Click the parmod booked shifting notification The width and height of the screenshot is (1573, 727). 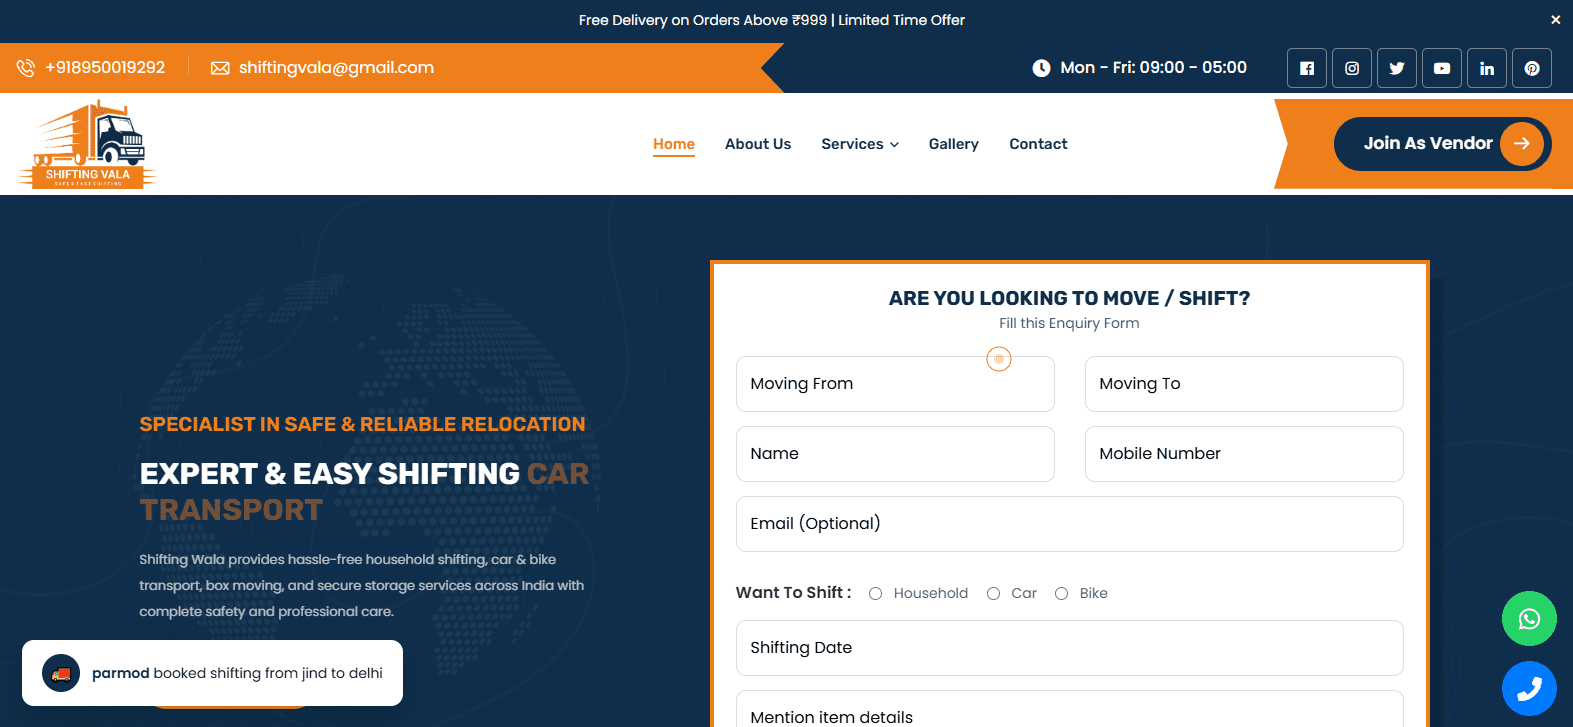212,673
